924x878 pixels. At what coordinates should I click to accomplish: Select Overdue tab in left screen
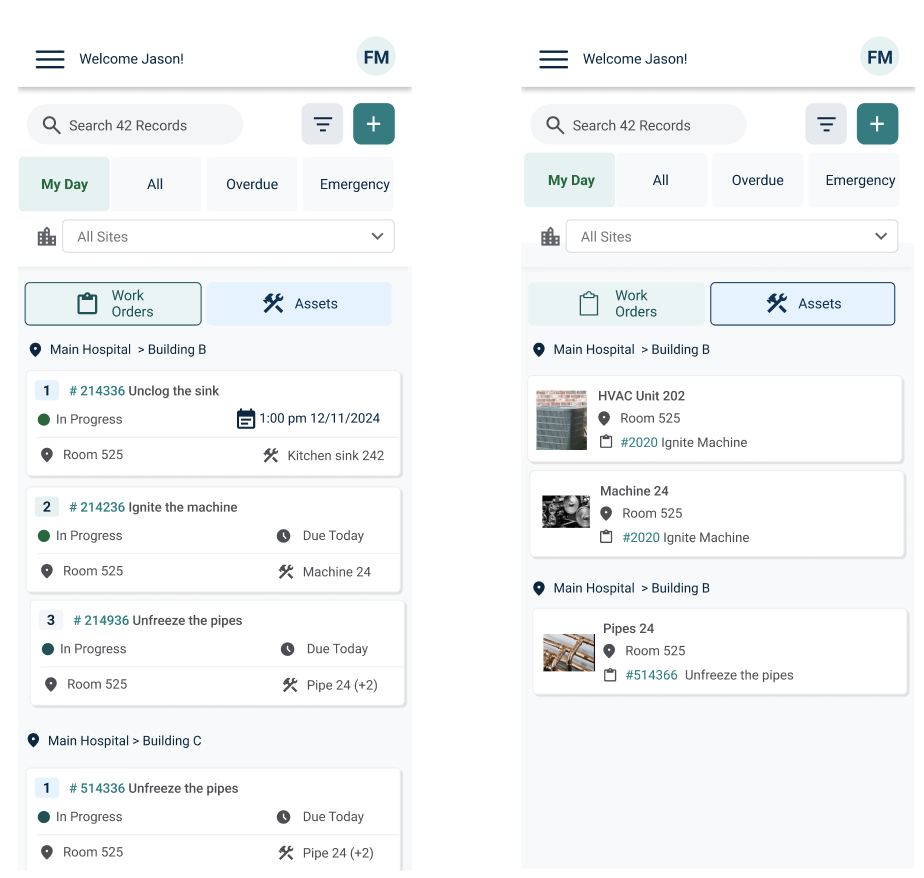(252, 184)
